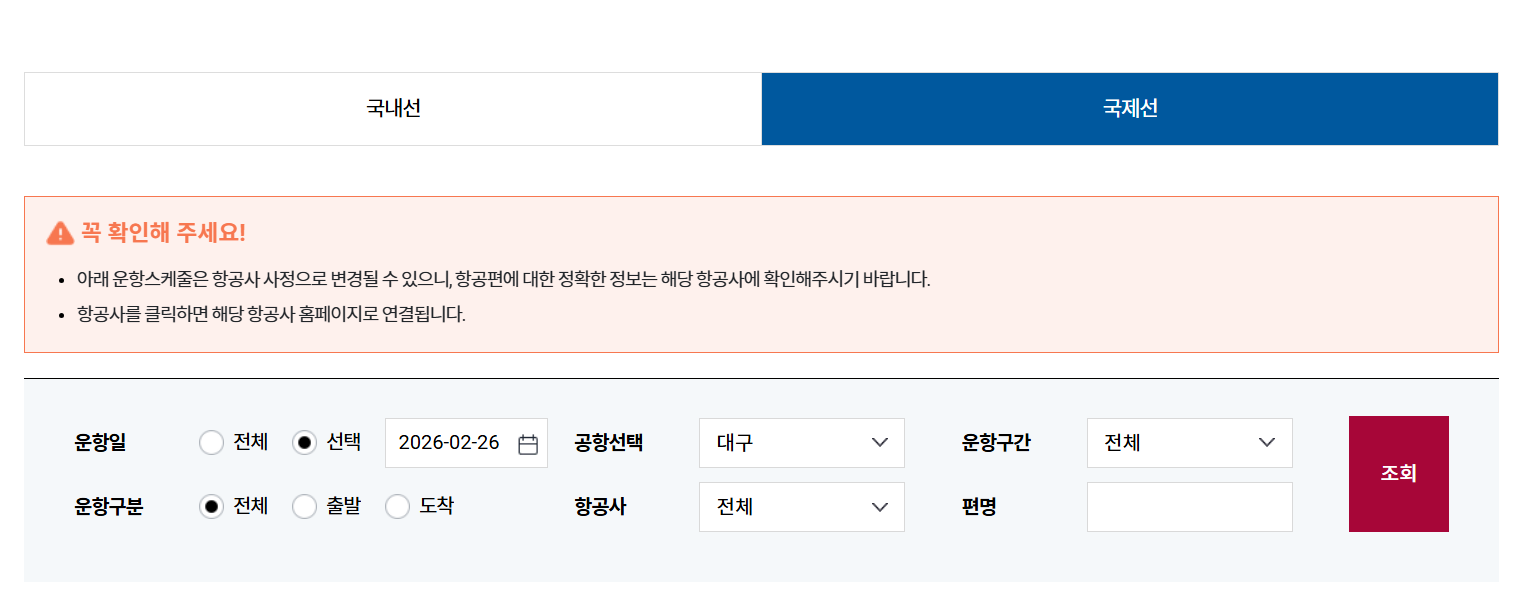Click the 공항선택 dropdown chevron arrow
Screen dimensions: 1534x615
tap(880, 443)
